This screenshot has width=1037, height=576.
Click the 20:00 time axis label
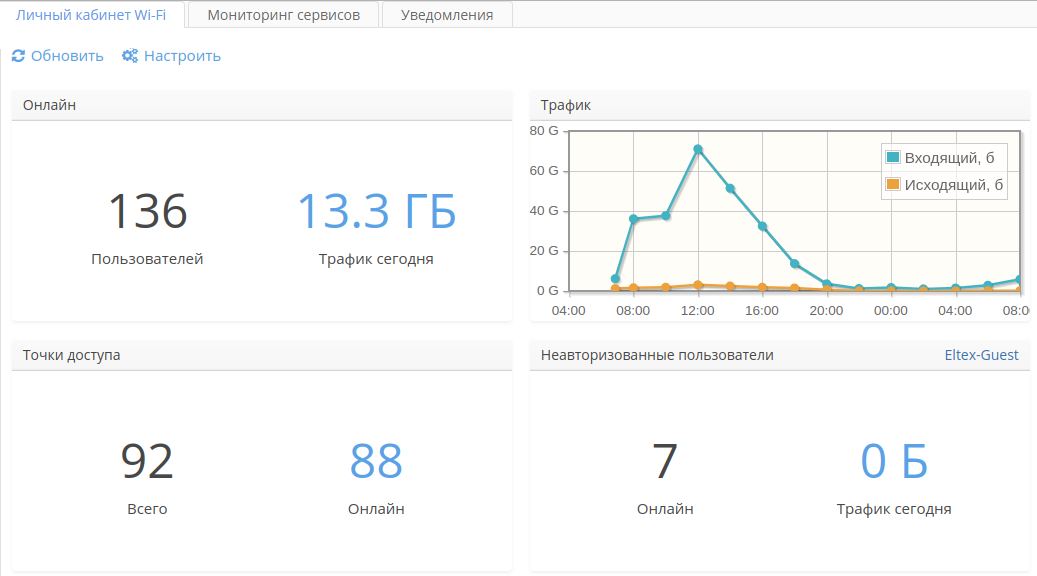pos(826,311)
